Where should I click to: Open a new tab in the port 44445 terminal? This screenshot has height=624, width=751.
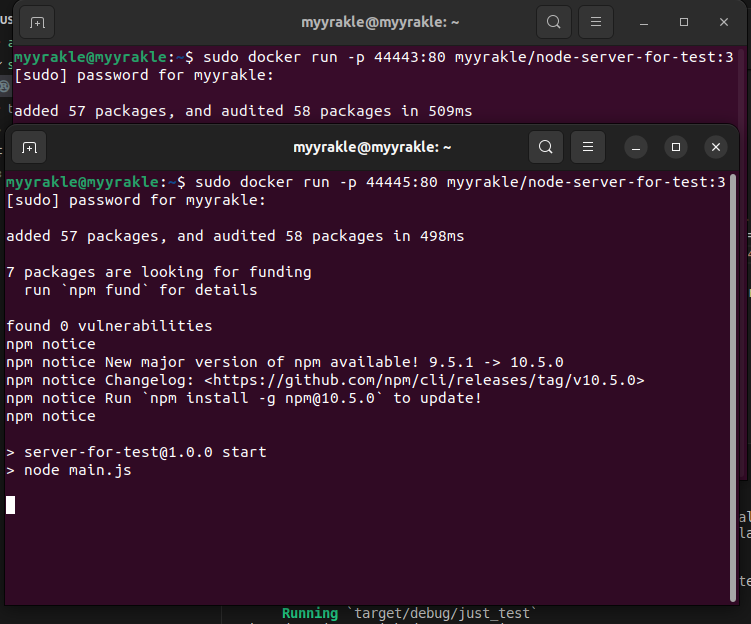[x=30, y=148]
